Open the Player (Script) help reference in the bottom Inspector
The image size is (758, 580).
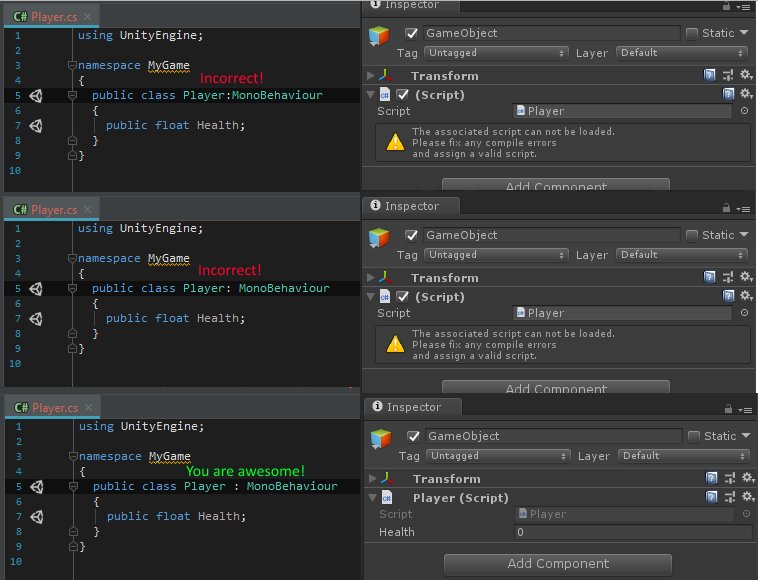711,497
